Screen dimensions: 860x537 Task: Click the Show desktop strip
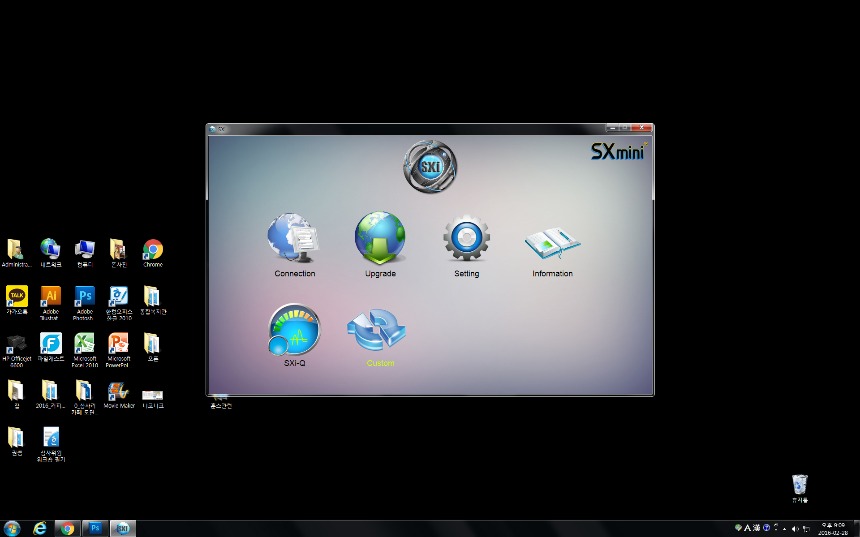tap(857, 529)
